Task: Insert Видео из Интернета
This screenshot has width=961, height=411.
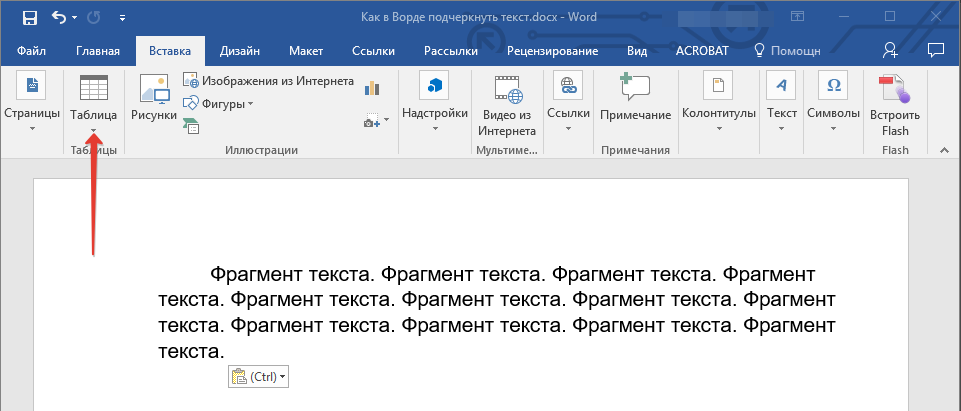Action: click(506, 105)
